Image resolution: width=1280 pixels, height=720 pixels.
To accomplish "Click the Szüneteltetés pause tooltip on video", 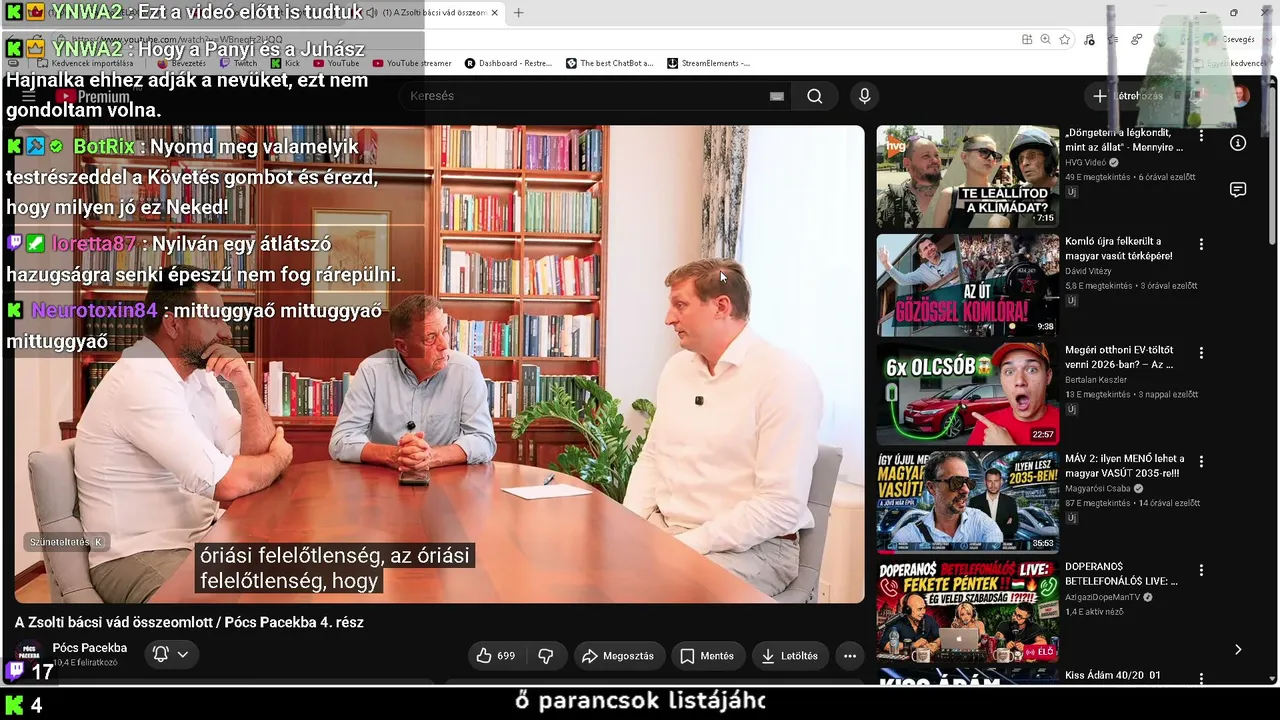I will pos(66,542).
